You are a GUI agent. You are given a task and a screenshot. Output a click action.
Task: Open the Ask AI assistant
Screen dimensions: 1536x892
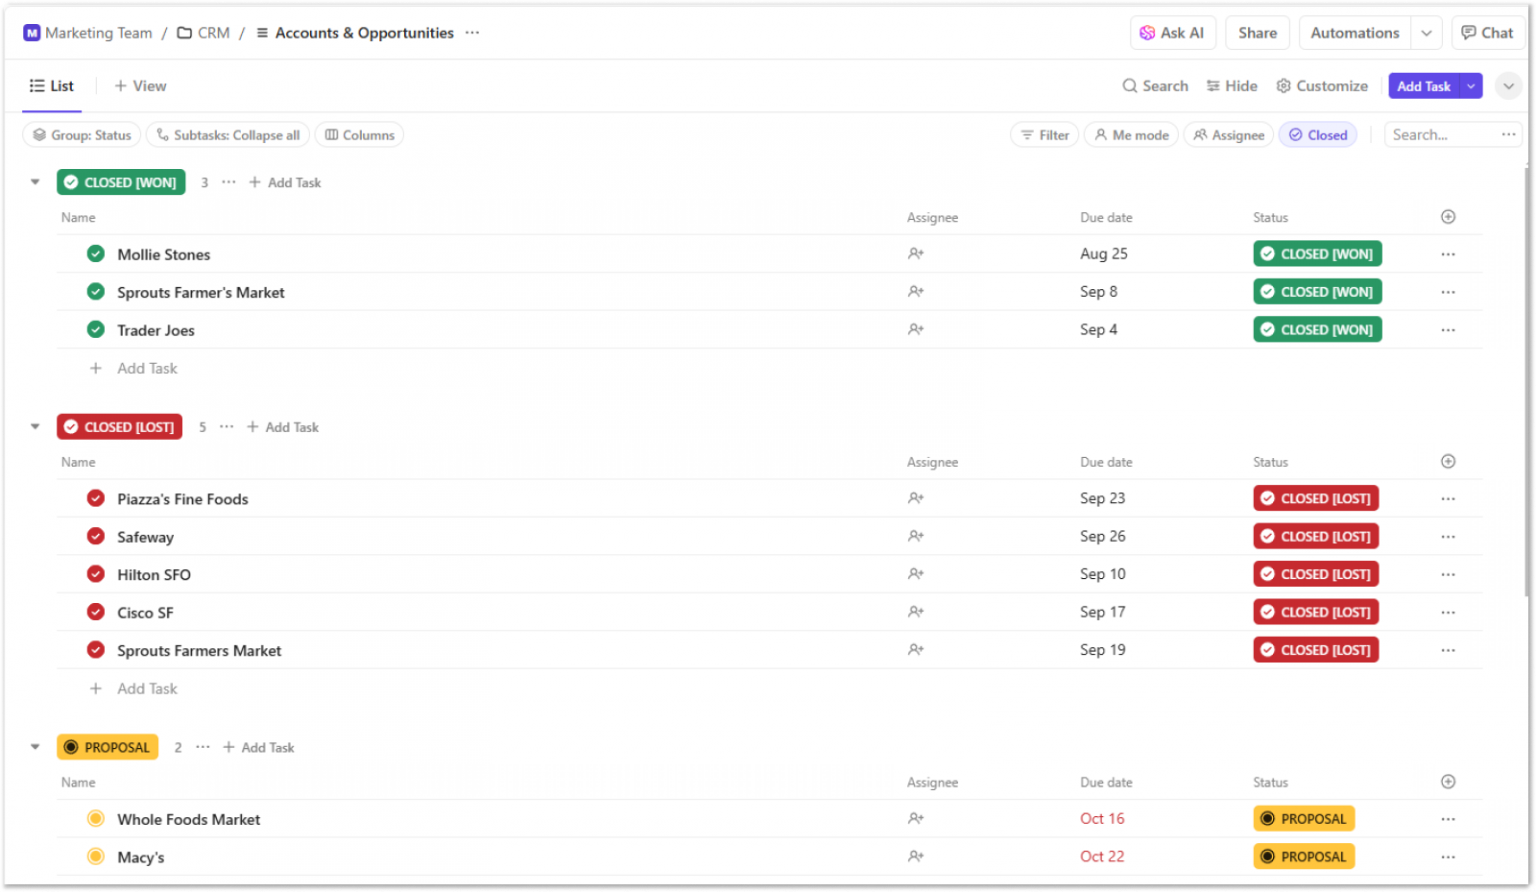1173,33
